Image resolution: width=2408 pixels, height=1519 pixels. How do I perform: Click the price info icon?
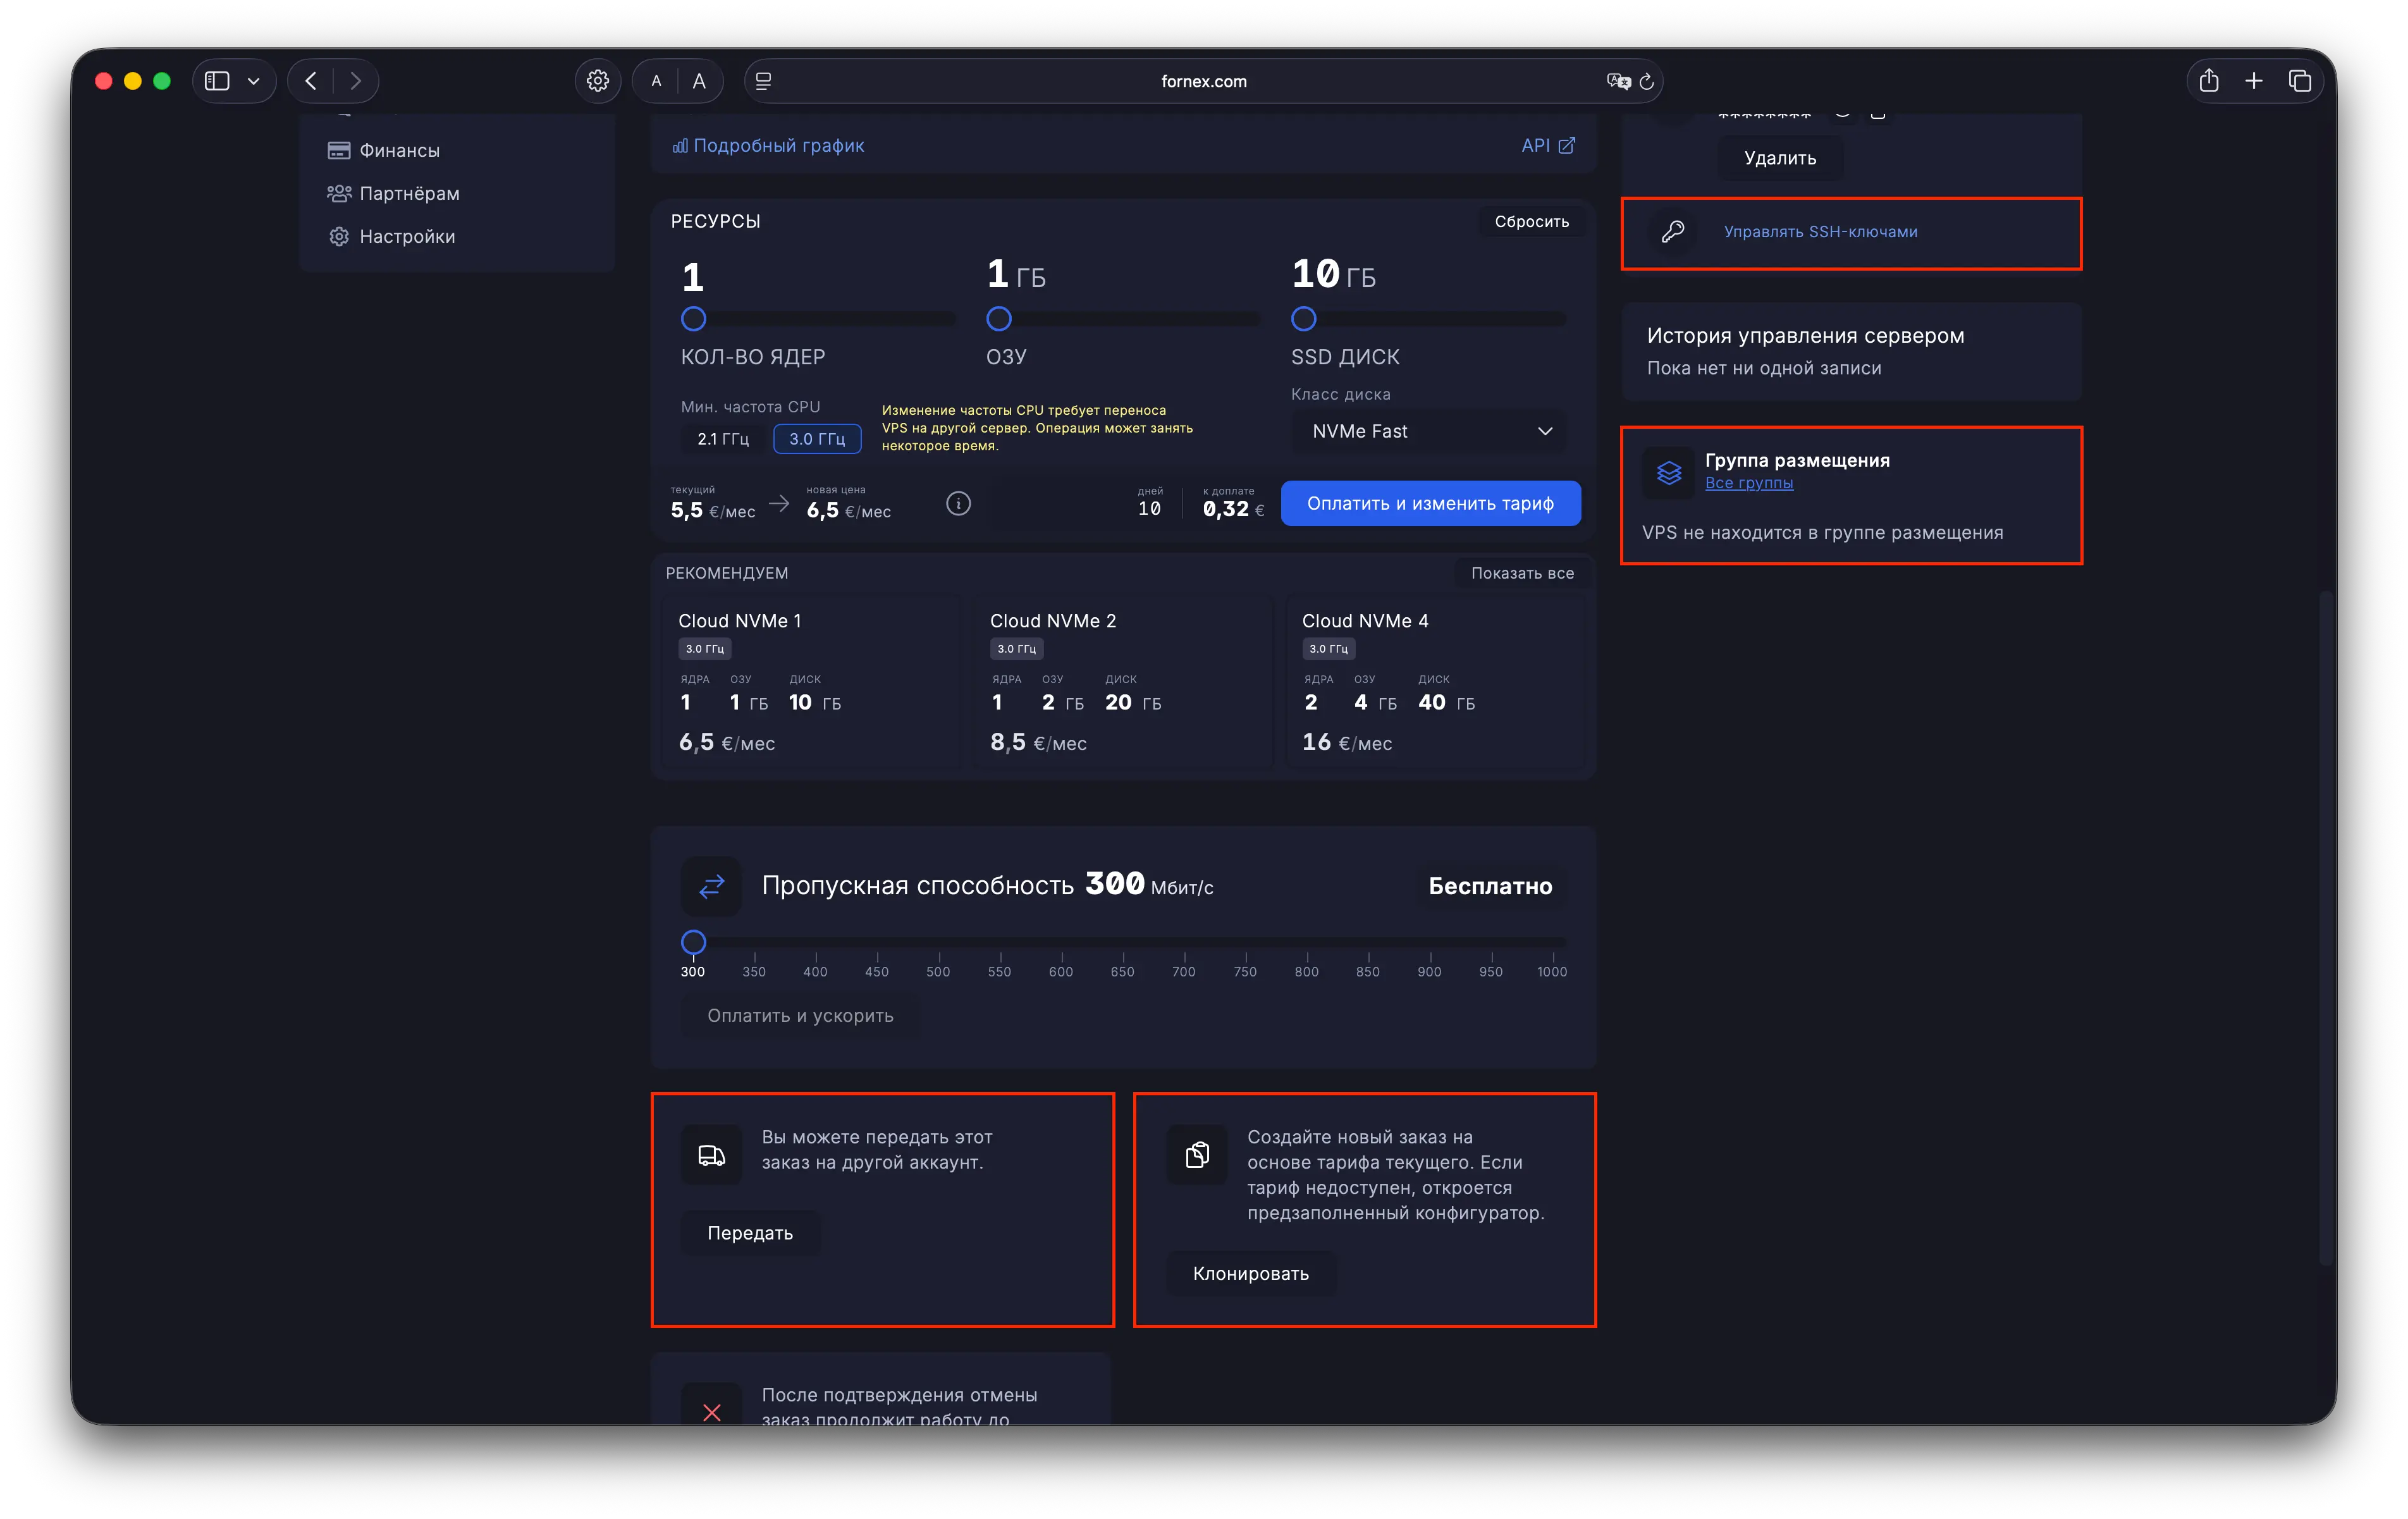click(x=958, y=503)
